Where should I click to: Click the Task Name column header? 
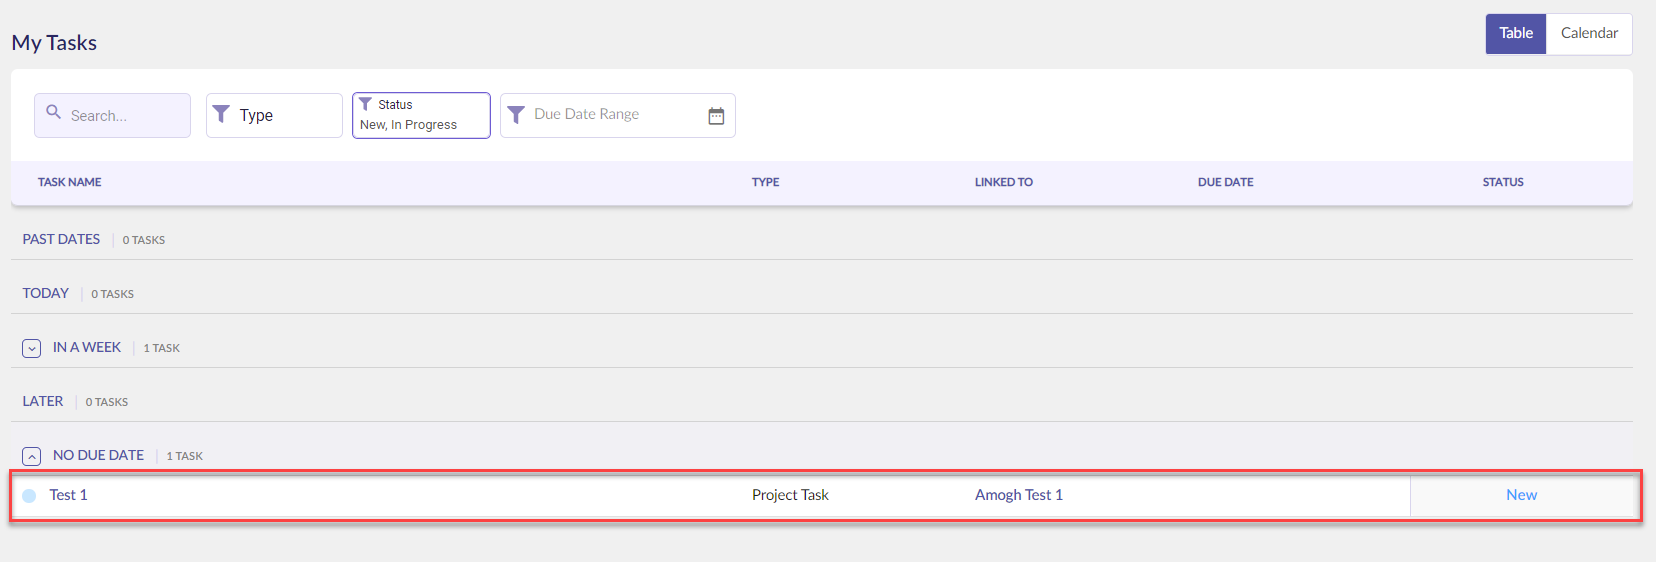(x=69, y=182)
